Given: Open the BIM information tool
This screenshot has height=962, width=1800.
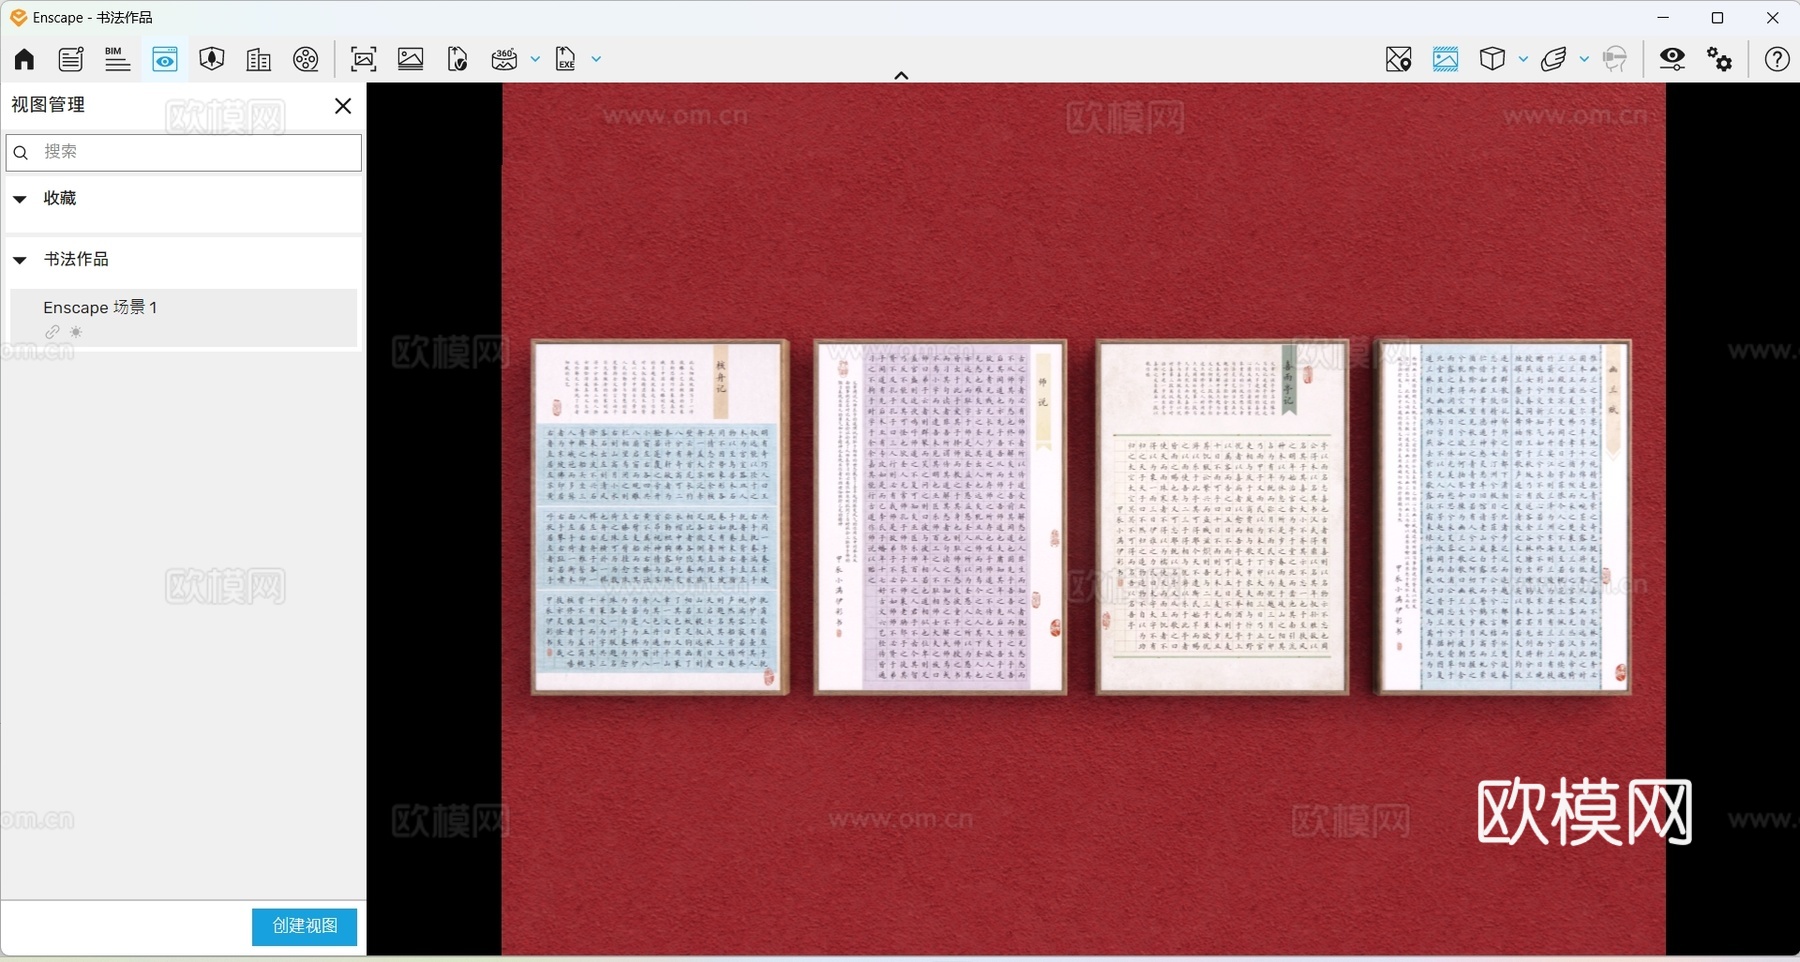Looking at the screenshot, I should point(117,59).
